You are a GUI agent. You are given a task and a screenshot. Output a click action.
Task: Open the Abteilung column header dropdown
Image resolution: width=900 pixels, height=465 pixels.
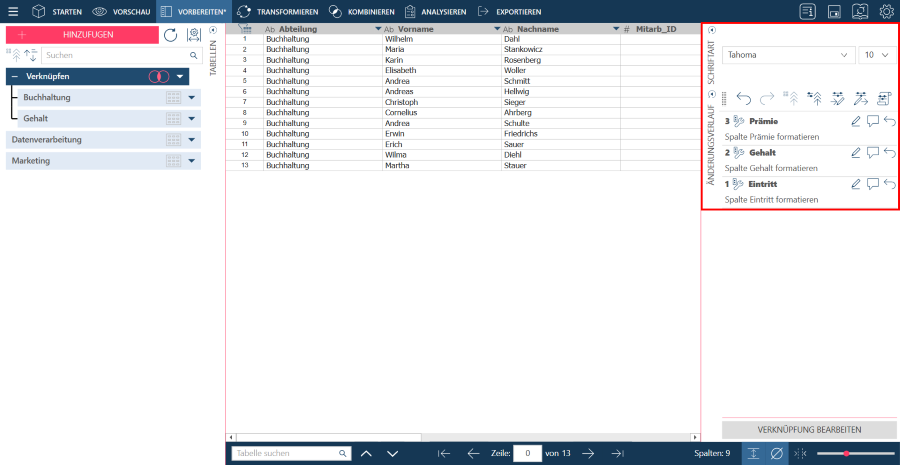coord(378,29)
